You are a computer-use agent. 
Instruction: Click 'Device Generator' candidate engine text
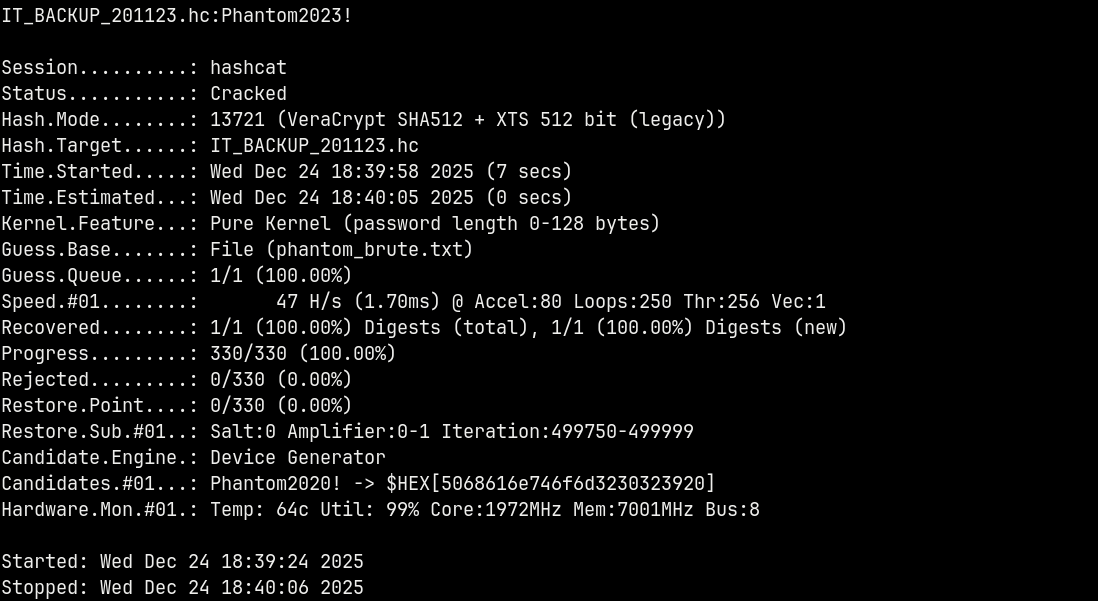(x=297, y=458)
